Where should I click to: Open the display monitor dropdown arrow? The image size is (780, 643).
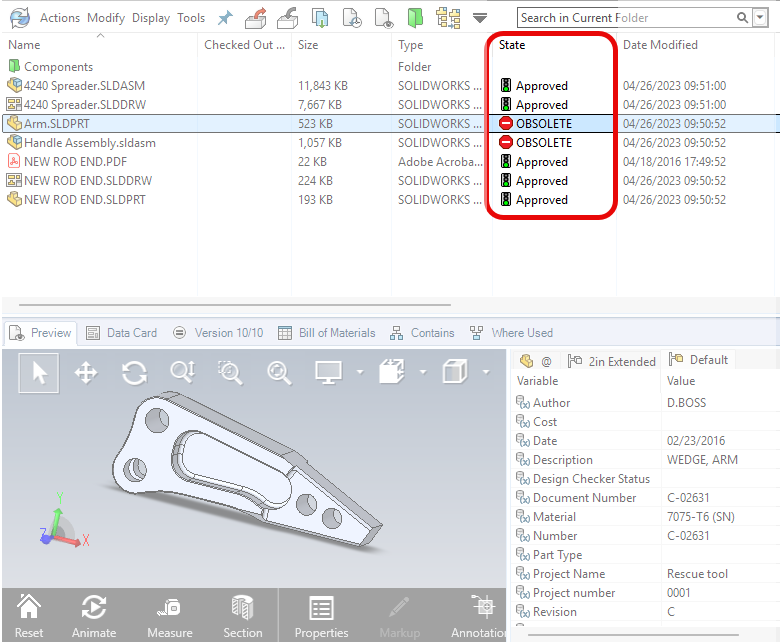pyautogui.click(x=360, y=372)
